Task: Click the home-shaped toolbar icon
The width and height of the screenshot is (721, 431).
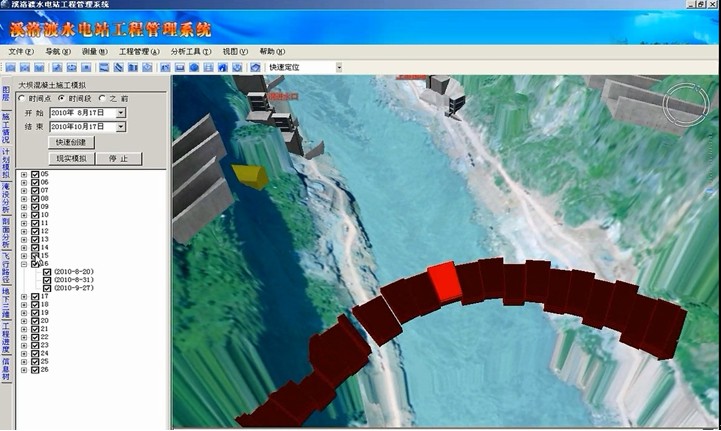Action: pyautogui.click(x=223, y=68)
